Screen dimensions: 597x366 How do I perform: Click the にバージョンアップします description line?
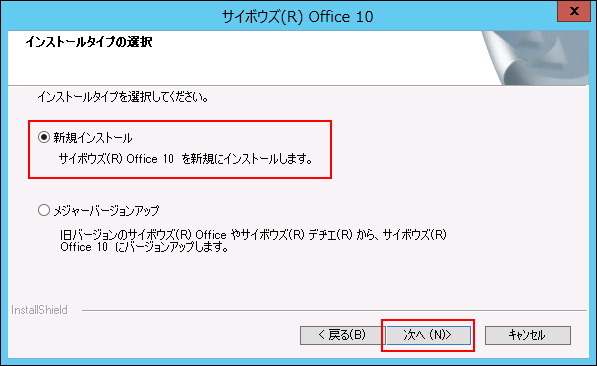tap(145, 247)
